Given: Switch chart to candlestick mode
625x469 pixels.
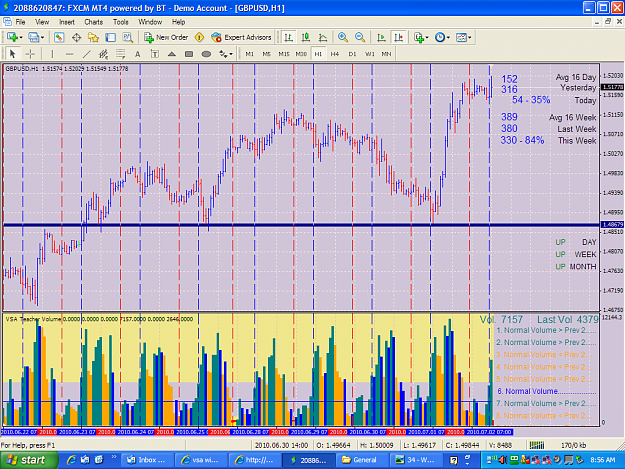Looking at the screenshot, I should [x=306, y=37].
